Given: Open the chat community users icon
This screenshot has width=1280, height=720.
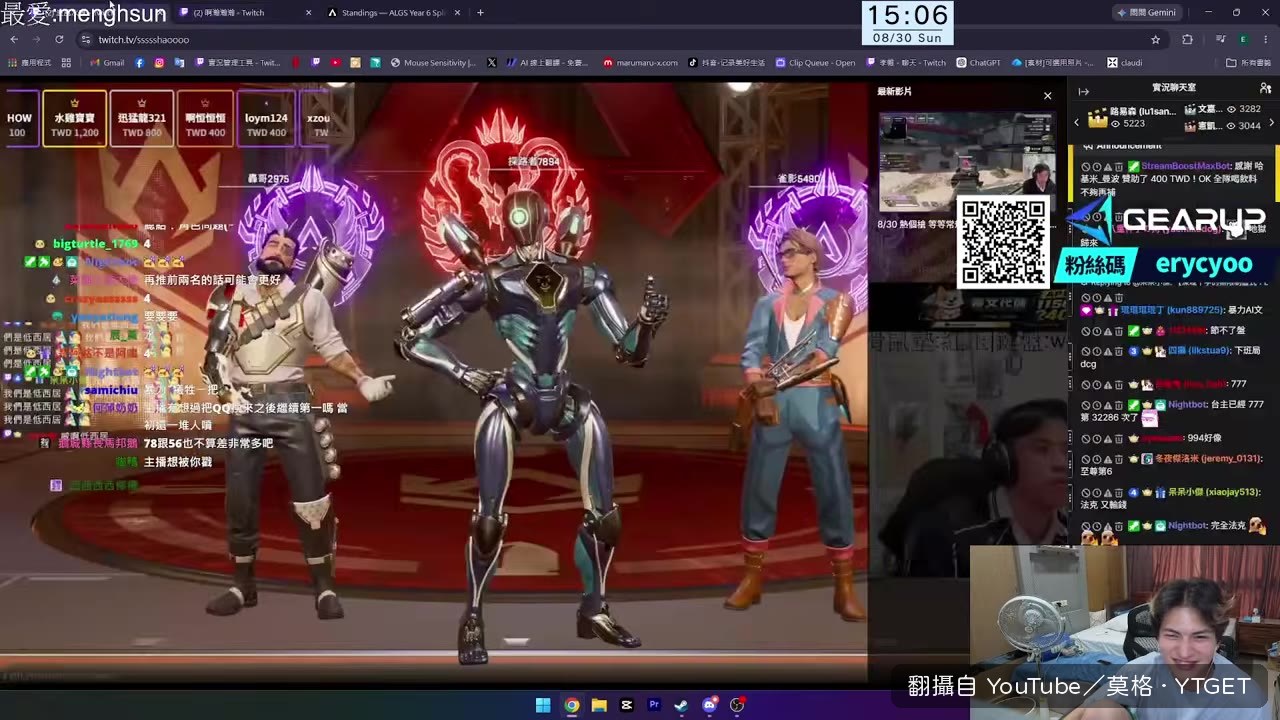Looking at the screenshot, I should 1265,89.
